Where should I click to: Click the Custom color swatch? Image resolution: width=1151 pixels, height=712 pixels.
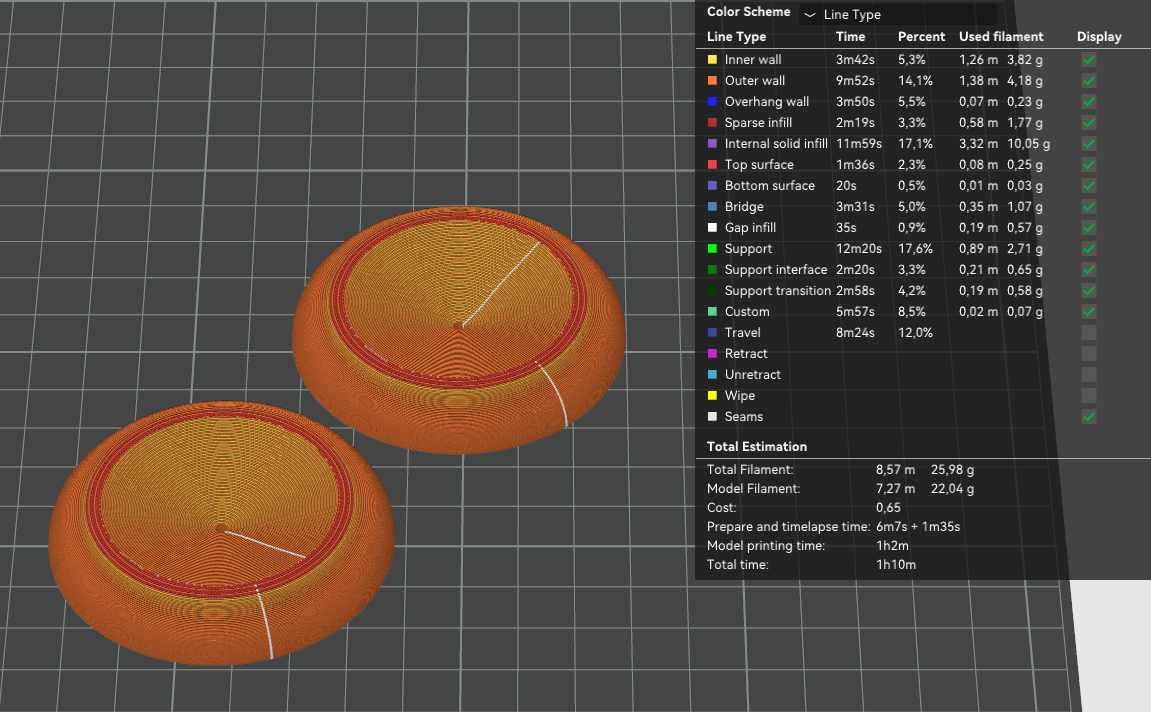[712, 311]
